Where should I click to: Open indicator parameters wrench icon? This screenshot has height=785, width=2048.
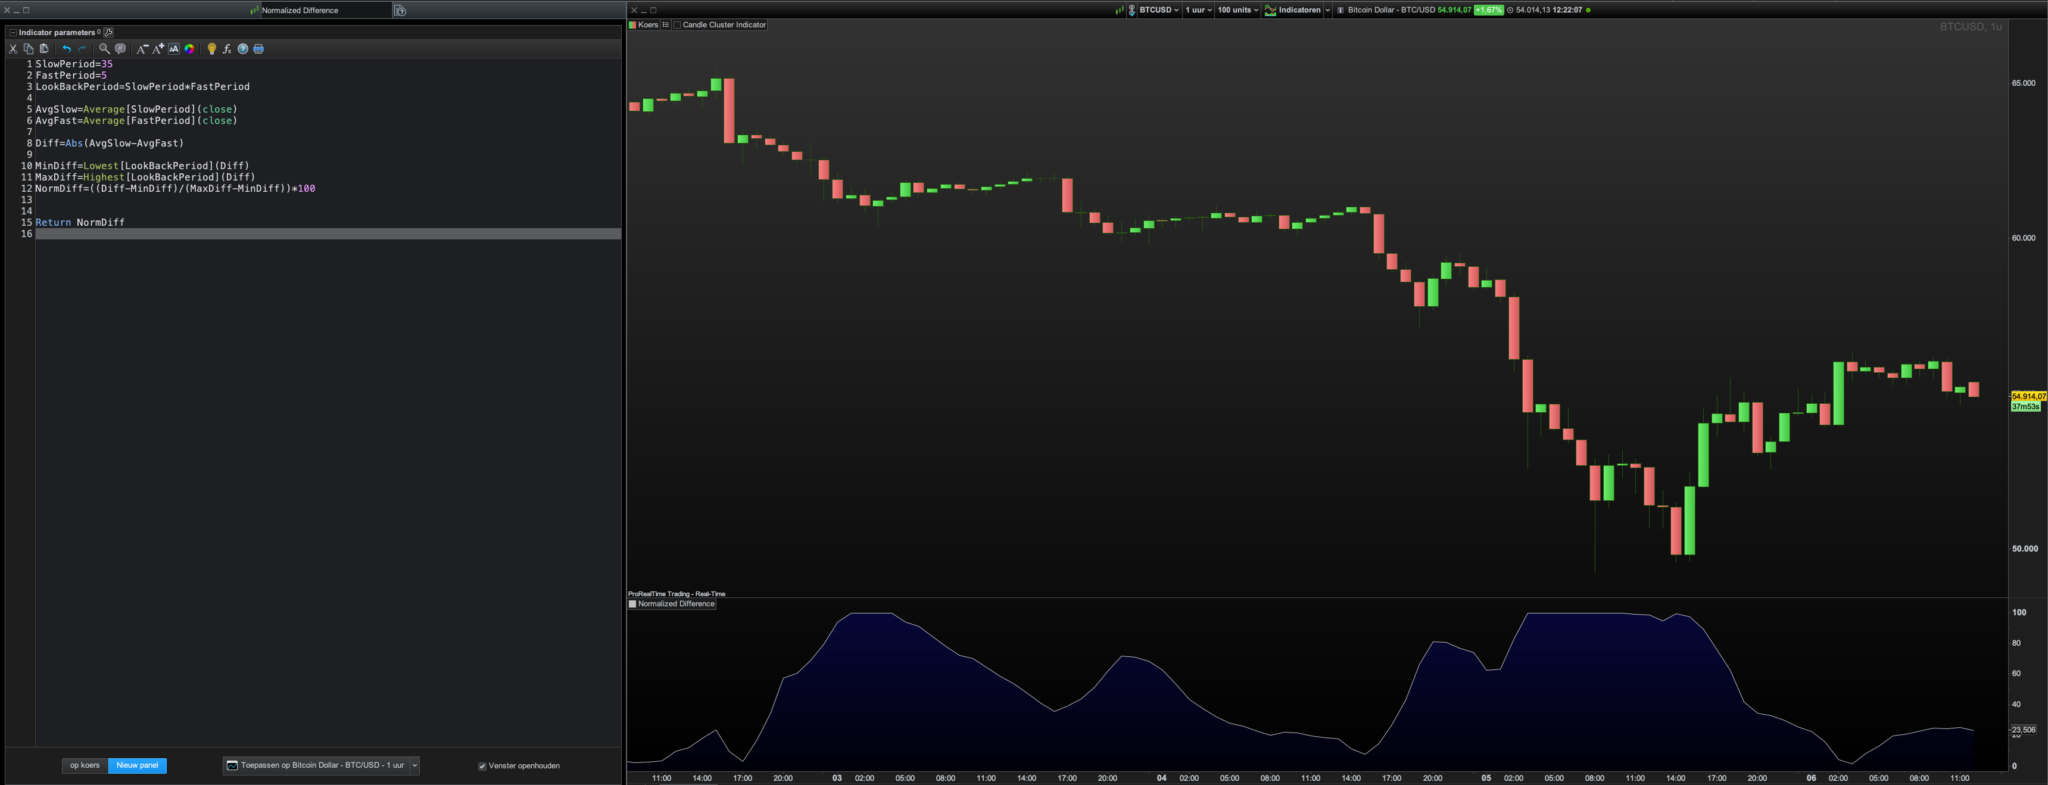click(x=109, y=32)
